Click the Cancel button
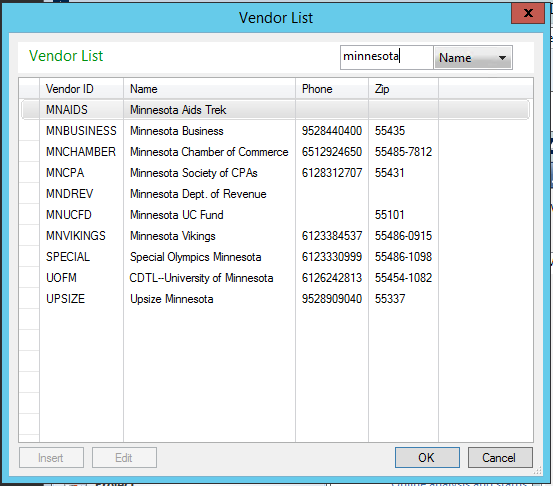This screenshot has width=553, height=486. pyautogui.click(x=500, y=457)
